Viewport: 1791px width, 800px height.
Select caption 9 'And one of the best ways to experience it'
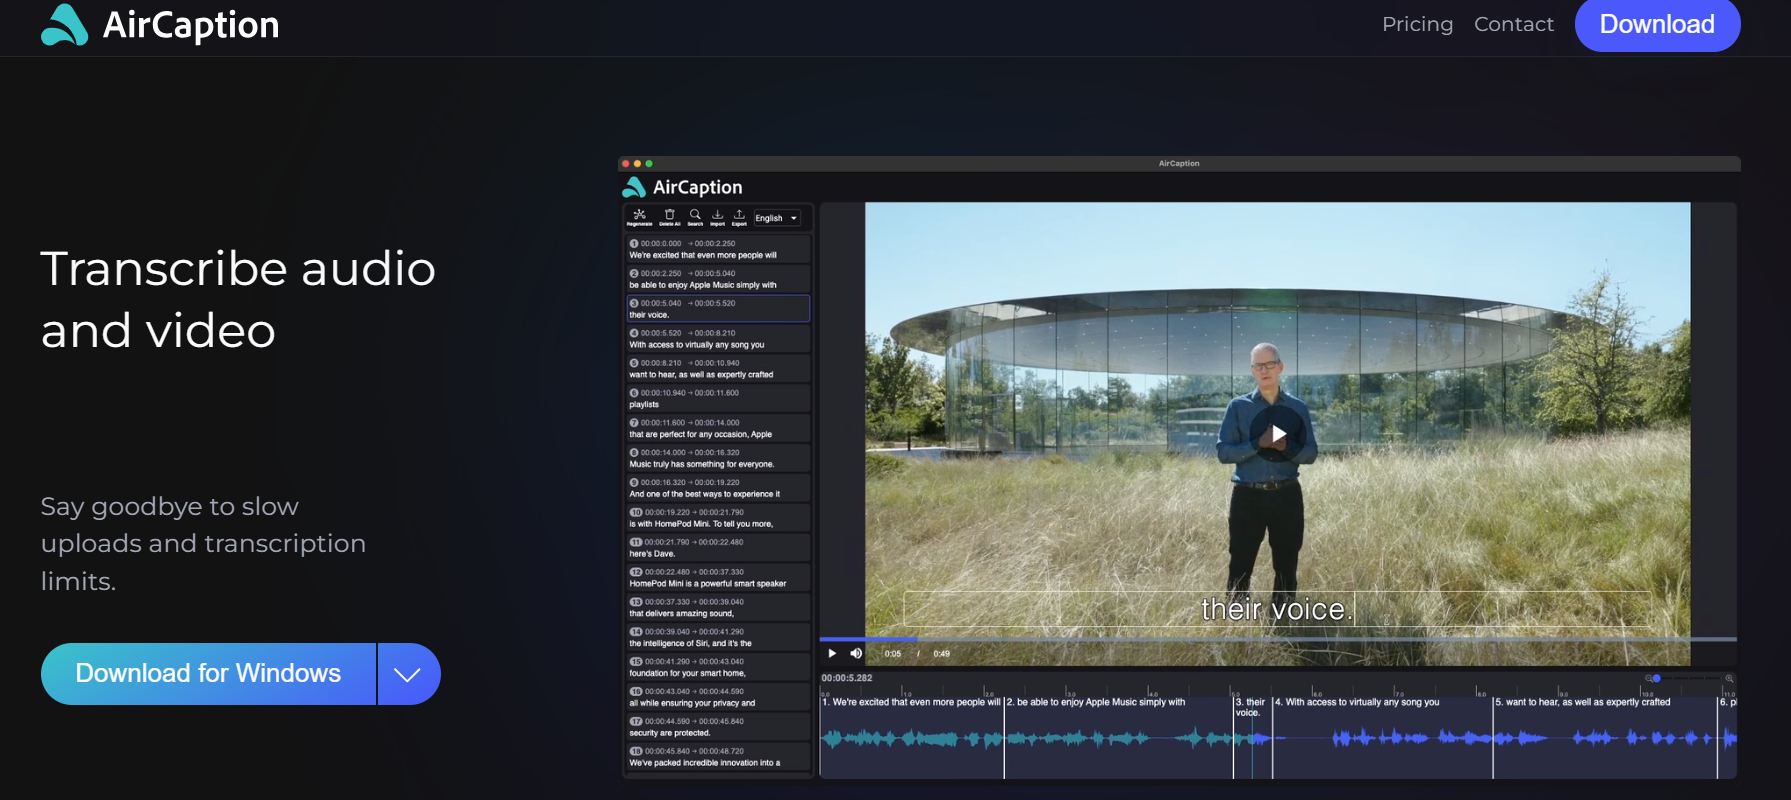[718, 488]
